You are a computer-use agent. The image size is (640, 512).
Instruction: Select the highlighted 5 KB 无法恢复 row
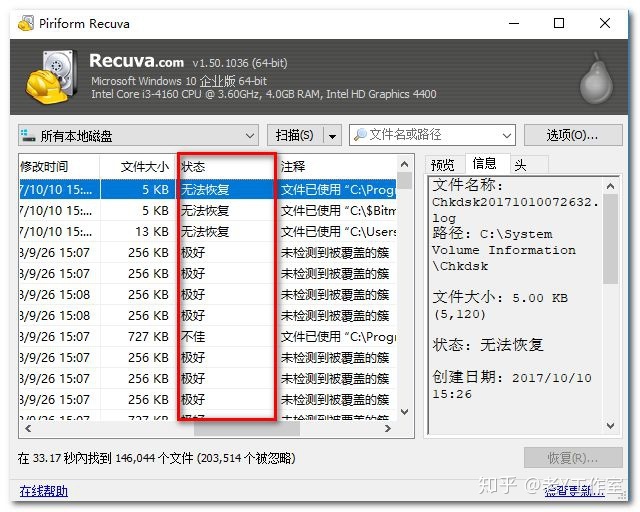pyautogui.click(x=208, y=189)
